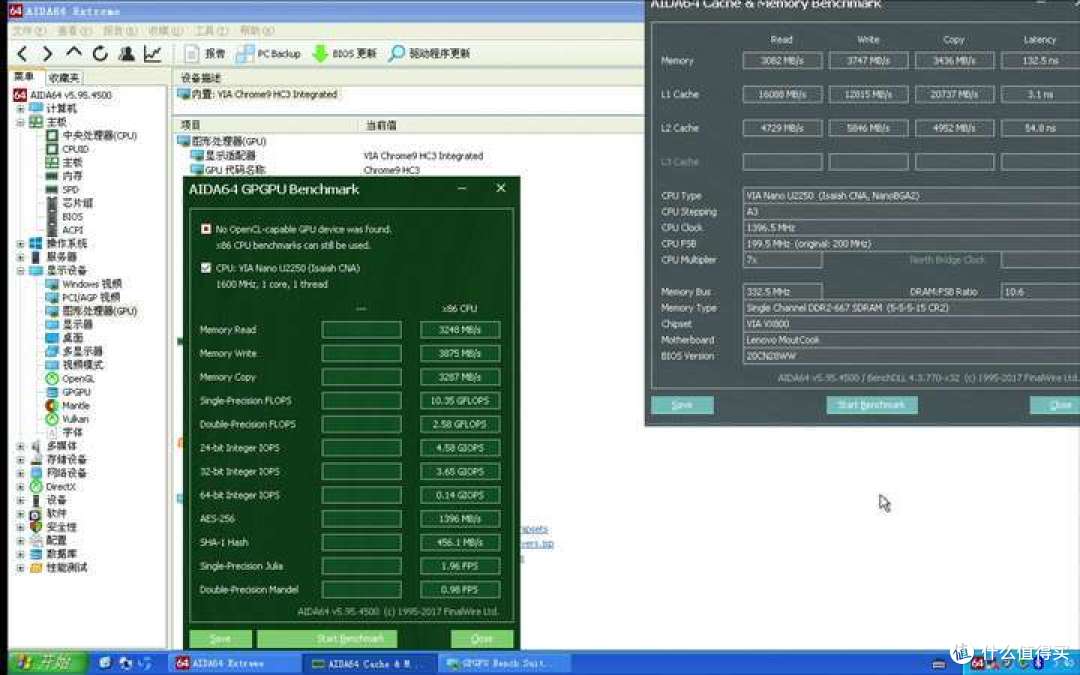Image resolution: width=1080 pixels, height=675 pixels.
Task: Switch to the 菜单 menu tab
Action: [x=25, y=76]
